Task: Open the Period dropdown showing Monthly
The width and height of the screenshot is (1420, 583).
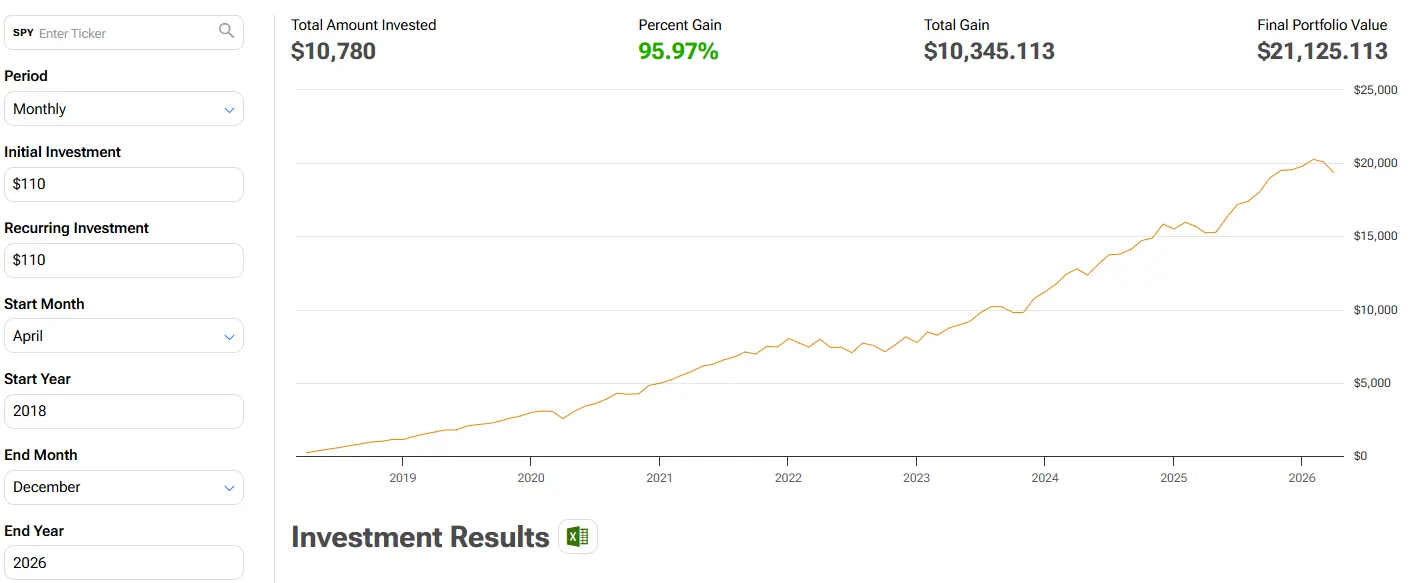Action: point(124,109)
